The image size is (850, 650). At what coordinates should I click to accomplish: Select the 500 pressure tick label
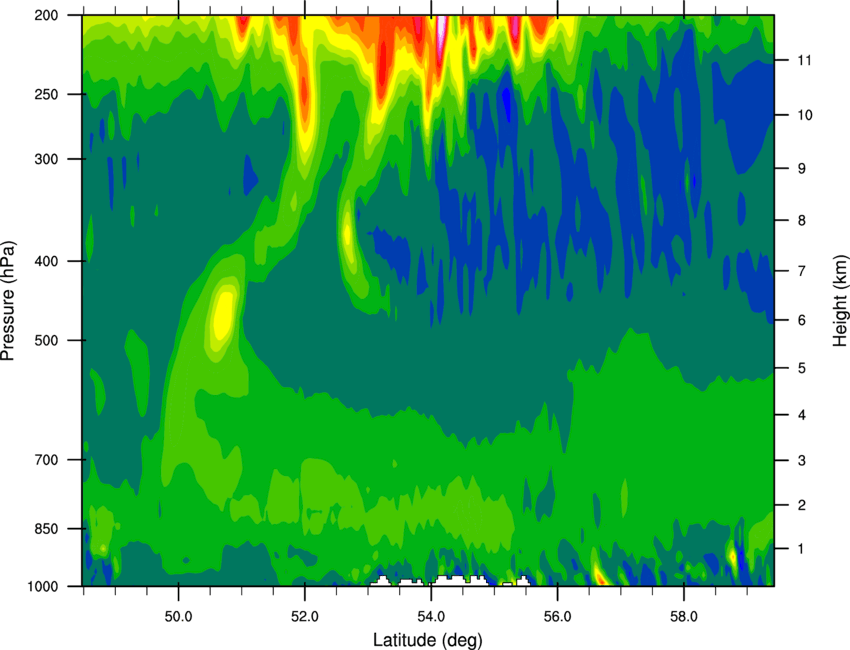tap(46, 340)
